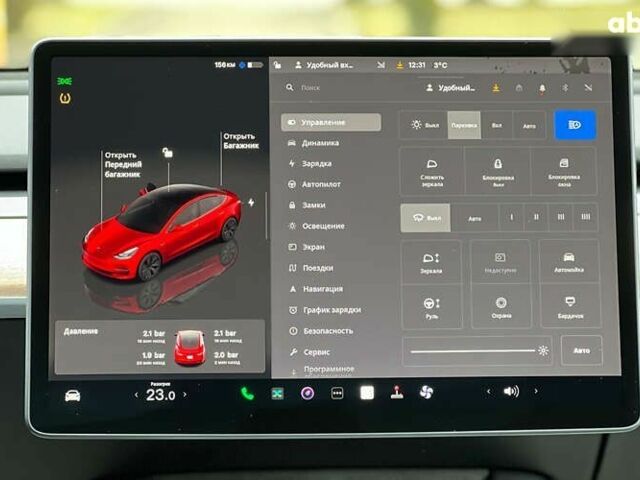Viewport: 640px width, 480px height.
Task: Tap Открыть Передний багажник label
Action: (x=123, y=165)
